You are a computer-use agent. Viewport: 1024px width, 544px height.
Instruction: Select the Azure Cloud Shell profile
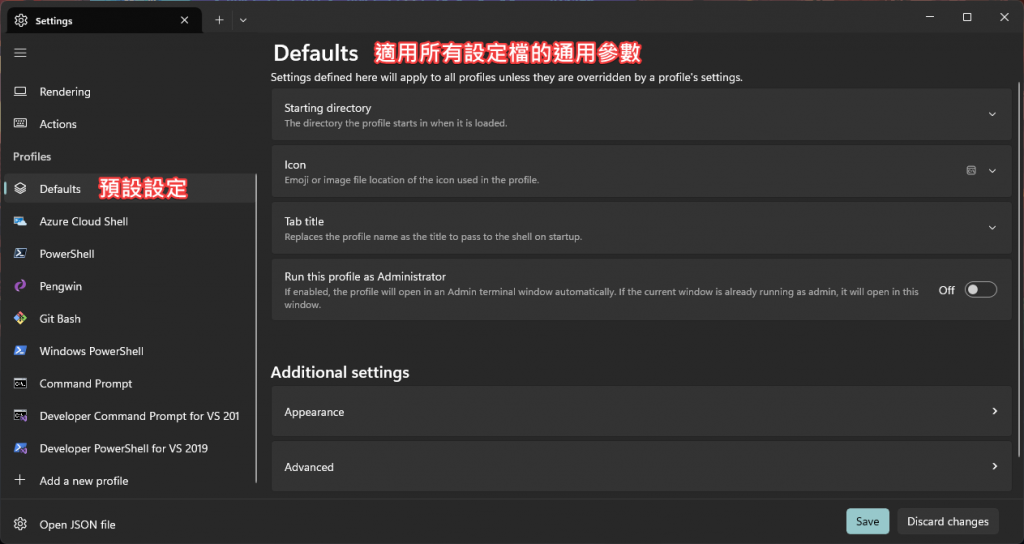click(129, 221)
